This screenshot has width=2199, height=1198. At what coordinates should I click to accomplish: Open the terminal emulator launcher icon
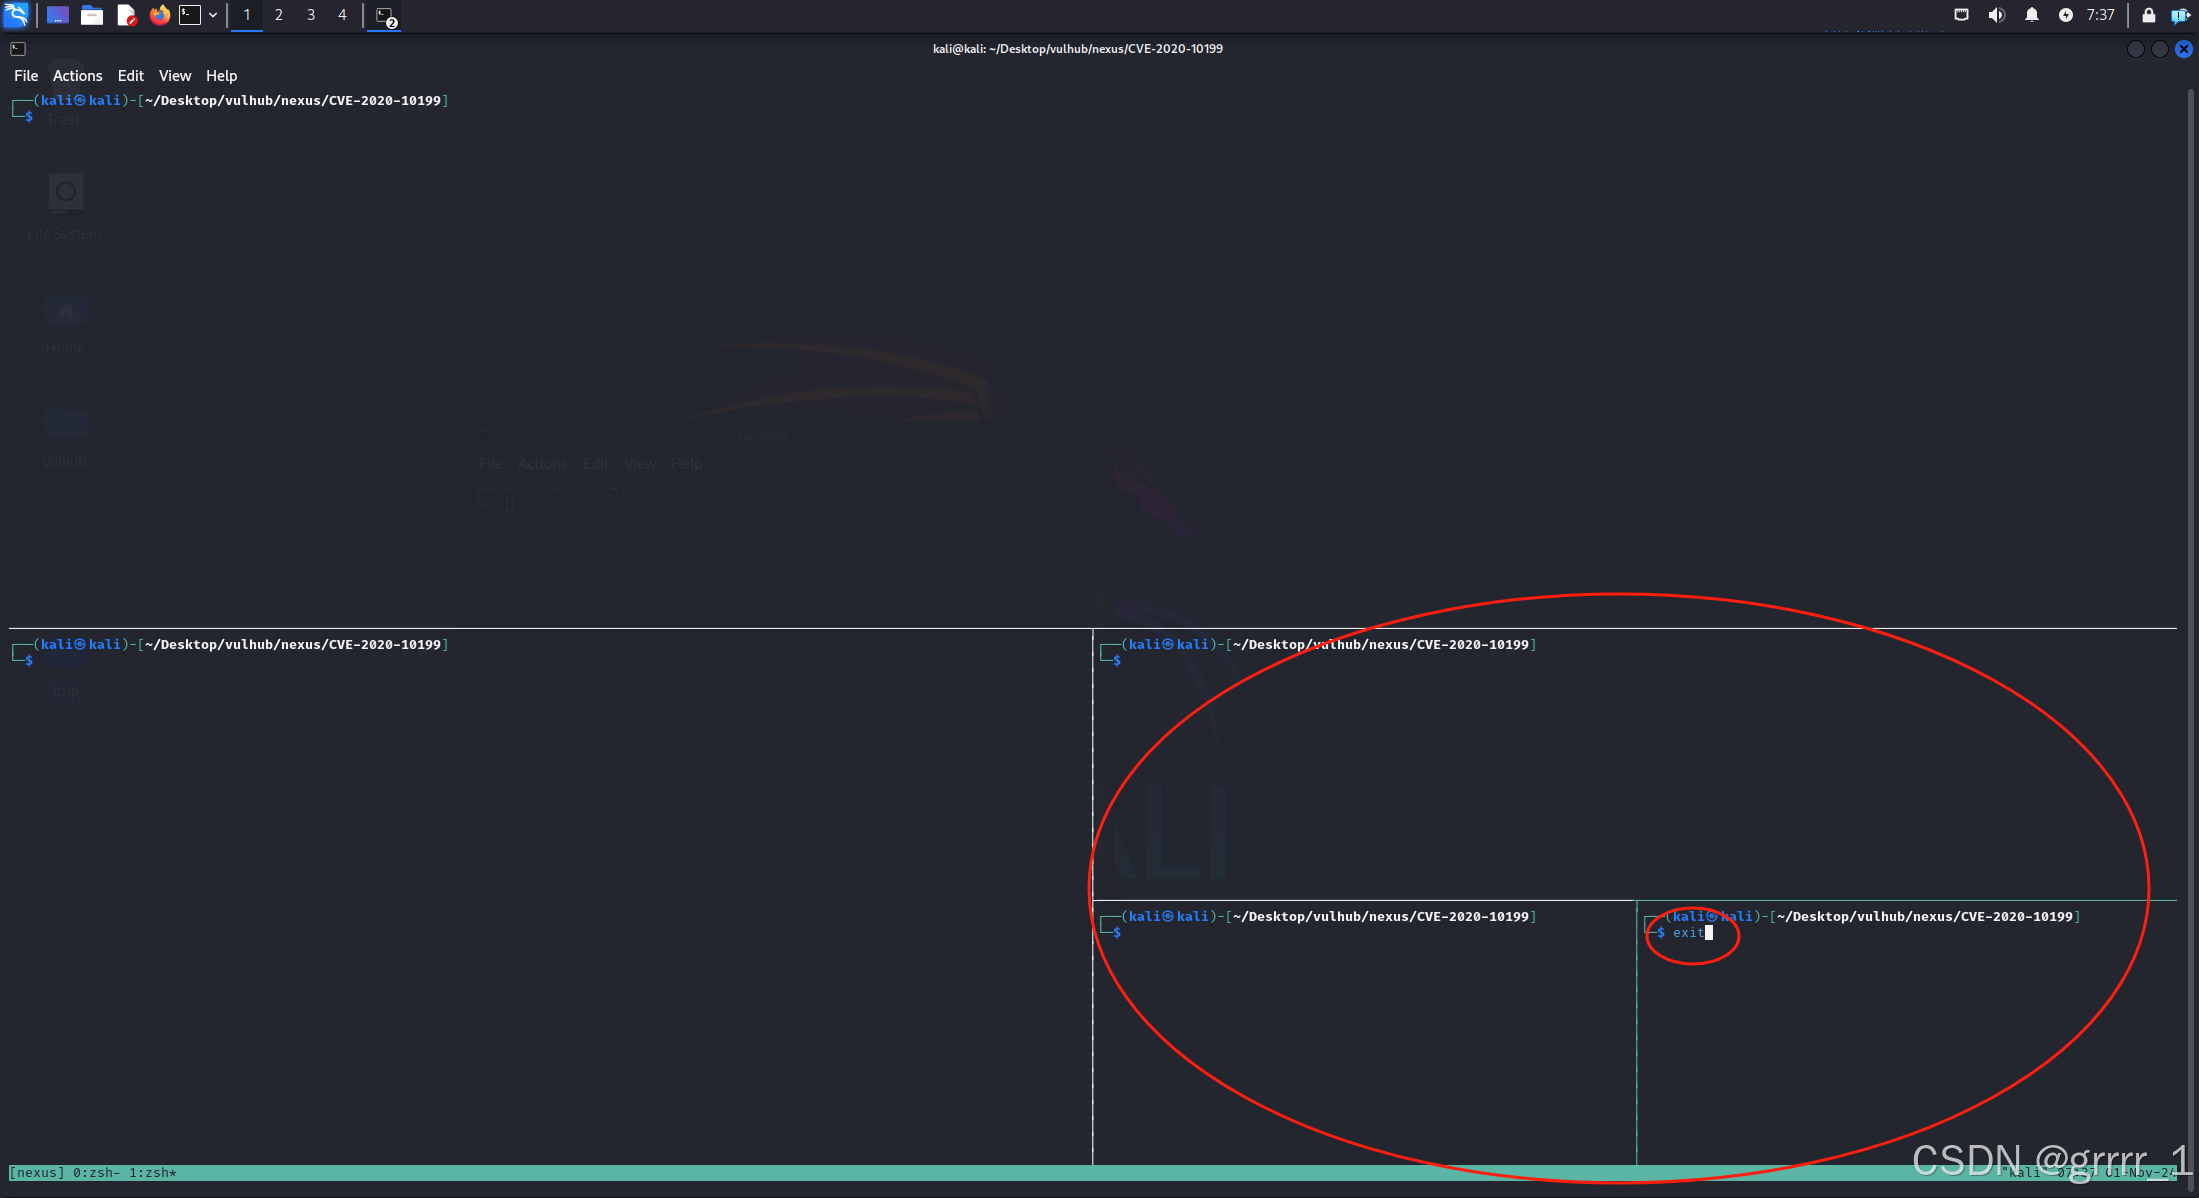tap(190, 15)
